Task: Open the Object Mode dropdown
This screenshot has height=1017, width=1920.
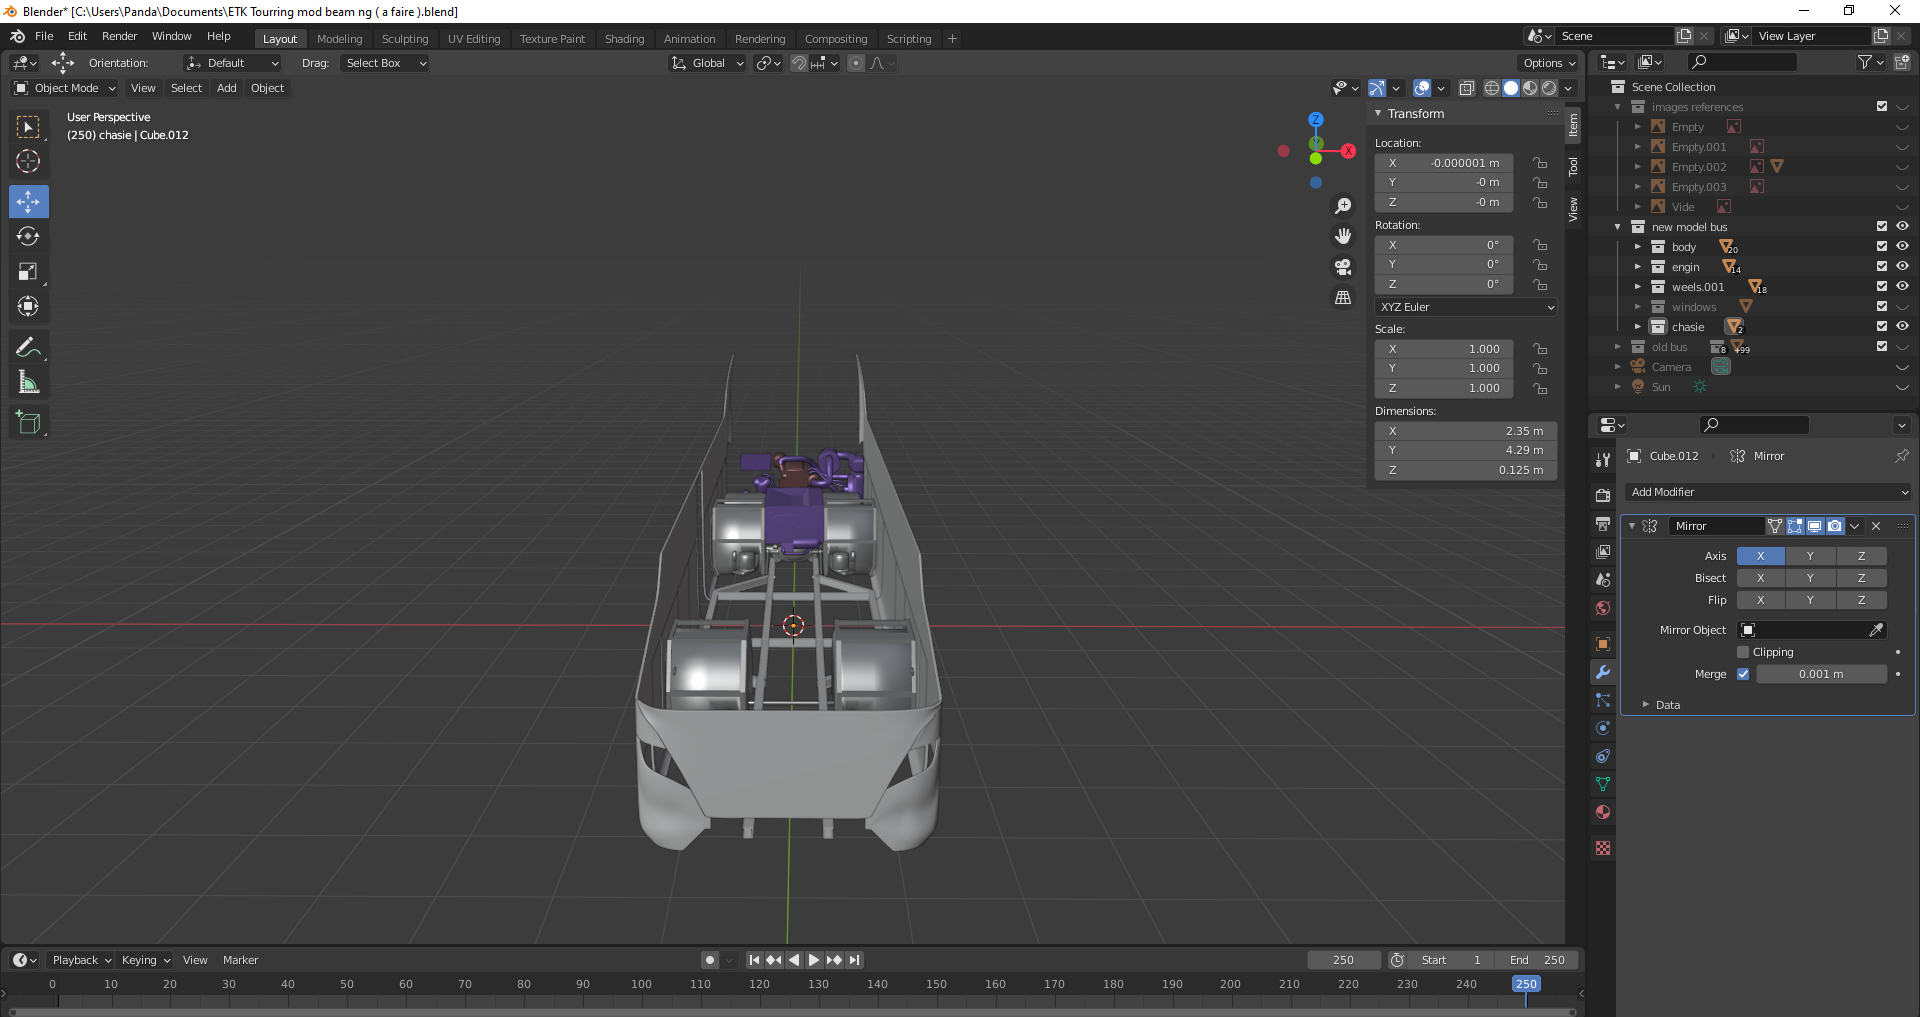Action: 65,88
